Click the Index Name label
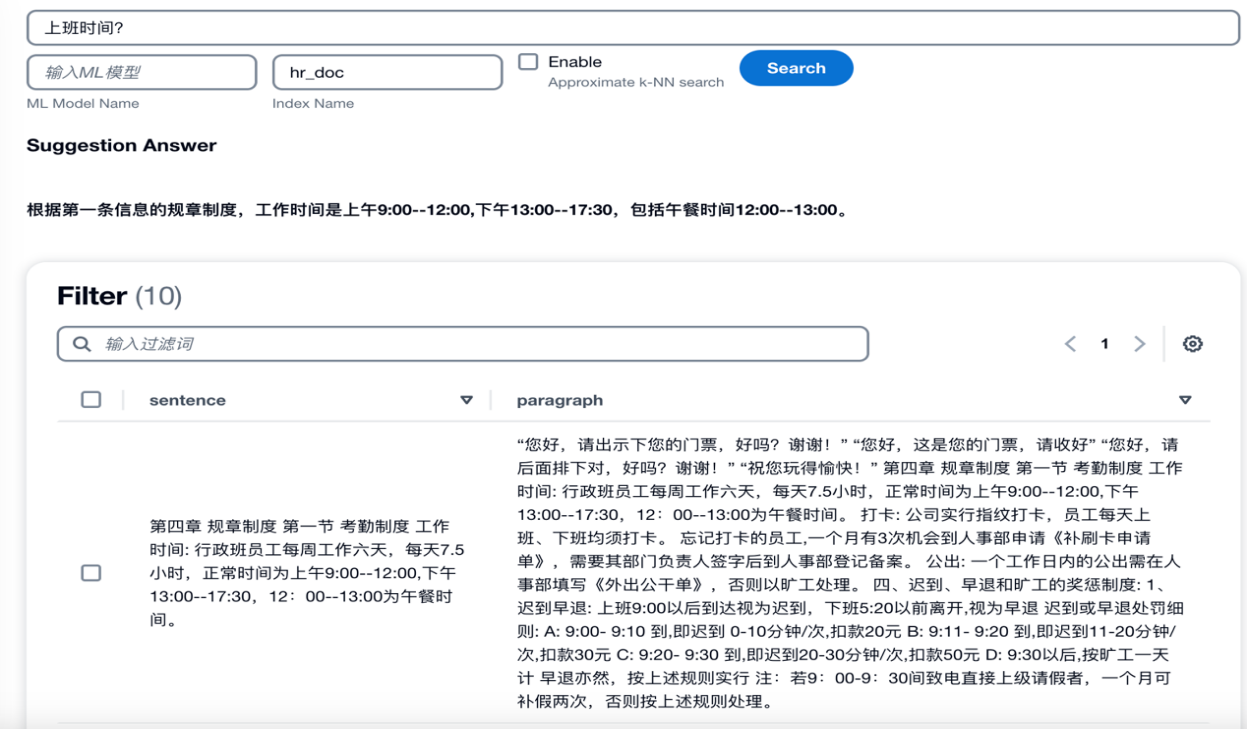The image size is (1247, 729). point(313,103)
